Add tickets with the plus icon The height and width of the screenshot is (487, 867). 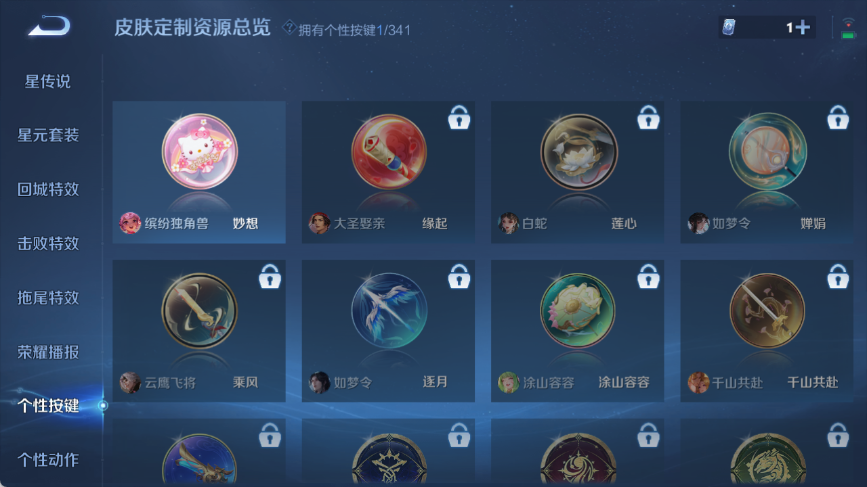pyautogui.click(x=803, y=27)
